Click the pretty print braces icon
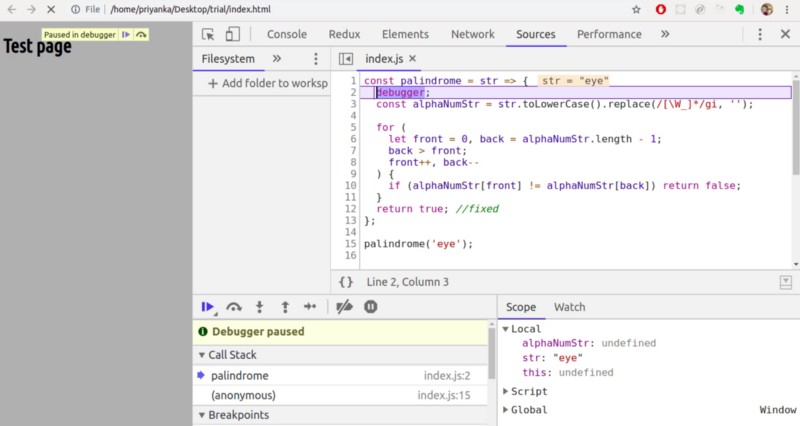 pyautogui.click(x=346, y=282)
